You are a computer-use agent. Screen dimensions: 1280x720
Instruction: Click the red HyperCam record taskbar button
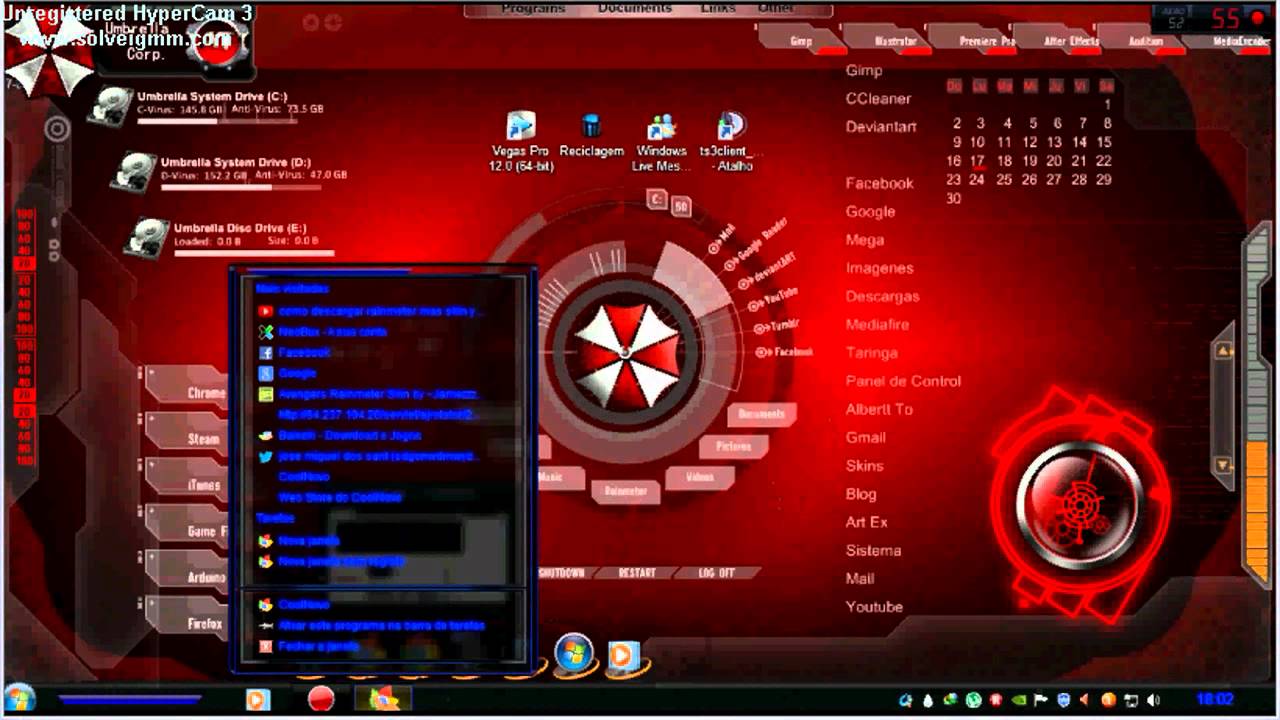point(321,699)
